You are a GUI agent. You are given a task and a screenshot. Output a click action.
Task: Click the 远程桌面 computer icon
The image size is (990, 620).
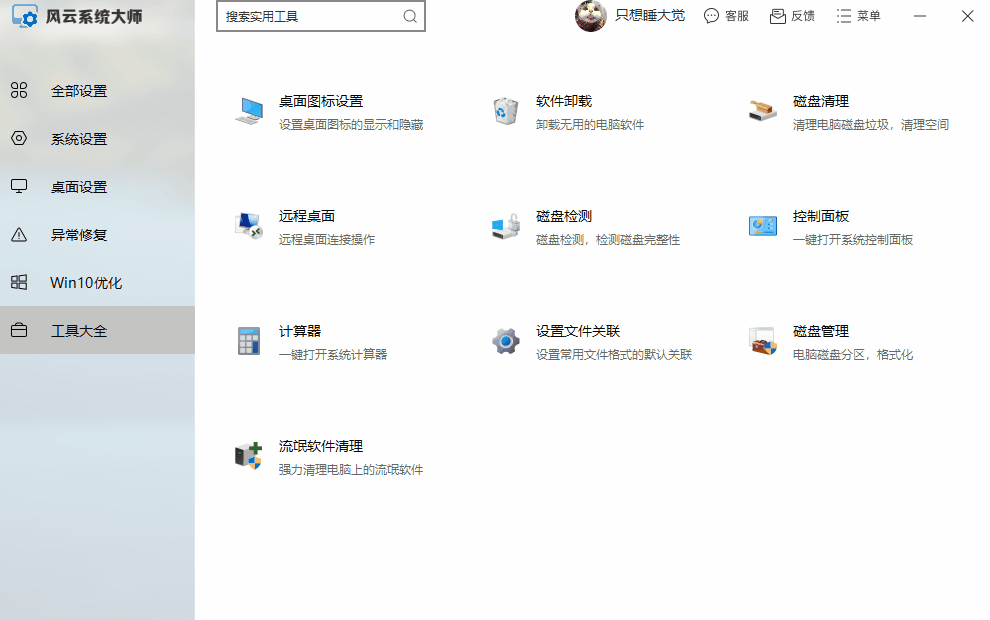pos(249,225)
